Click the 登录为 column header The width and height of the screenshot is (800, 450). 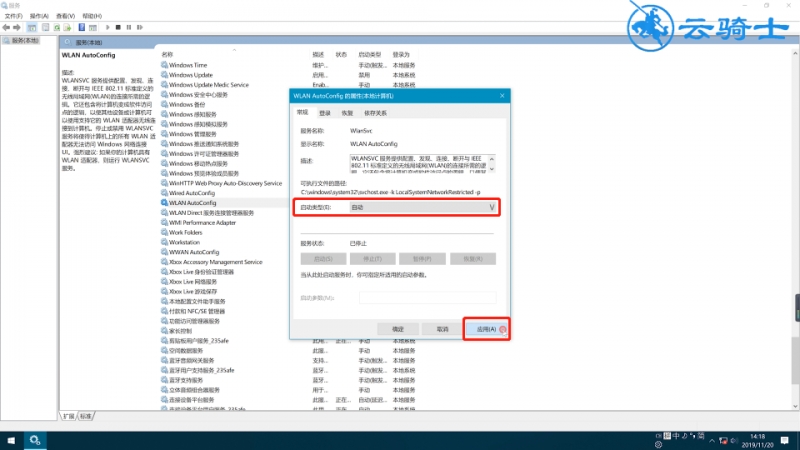(401, 55)
